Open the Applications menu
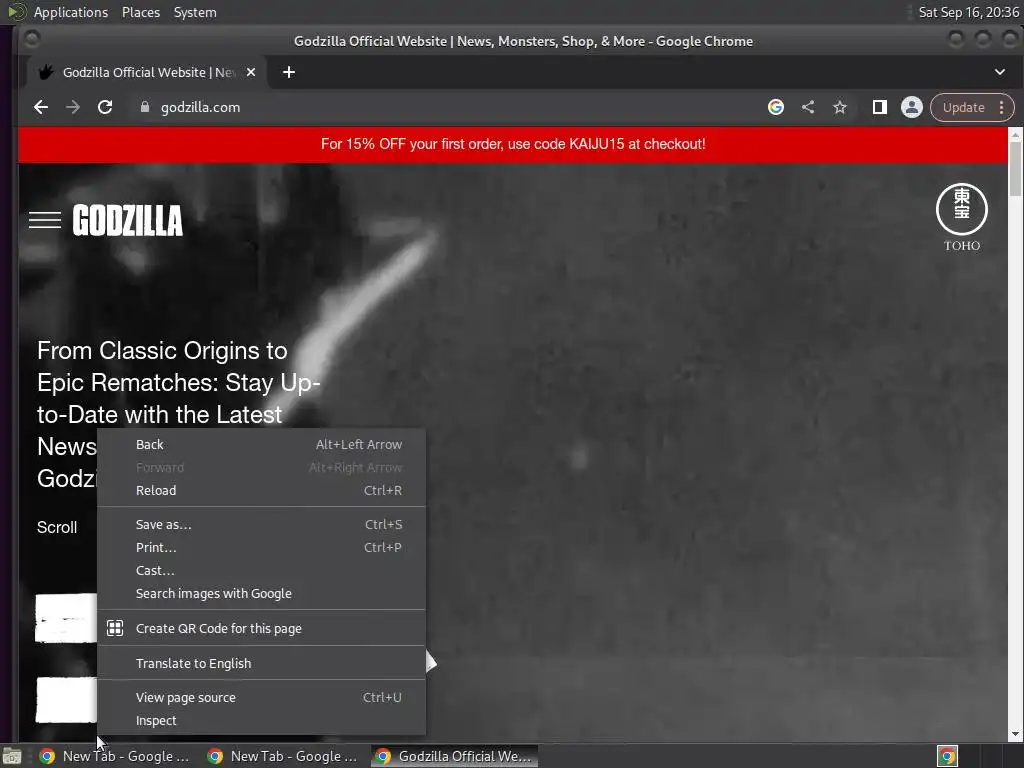Viewport: 1024px width, 768px height. coord(71,12)
